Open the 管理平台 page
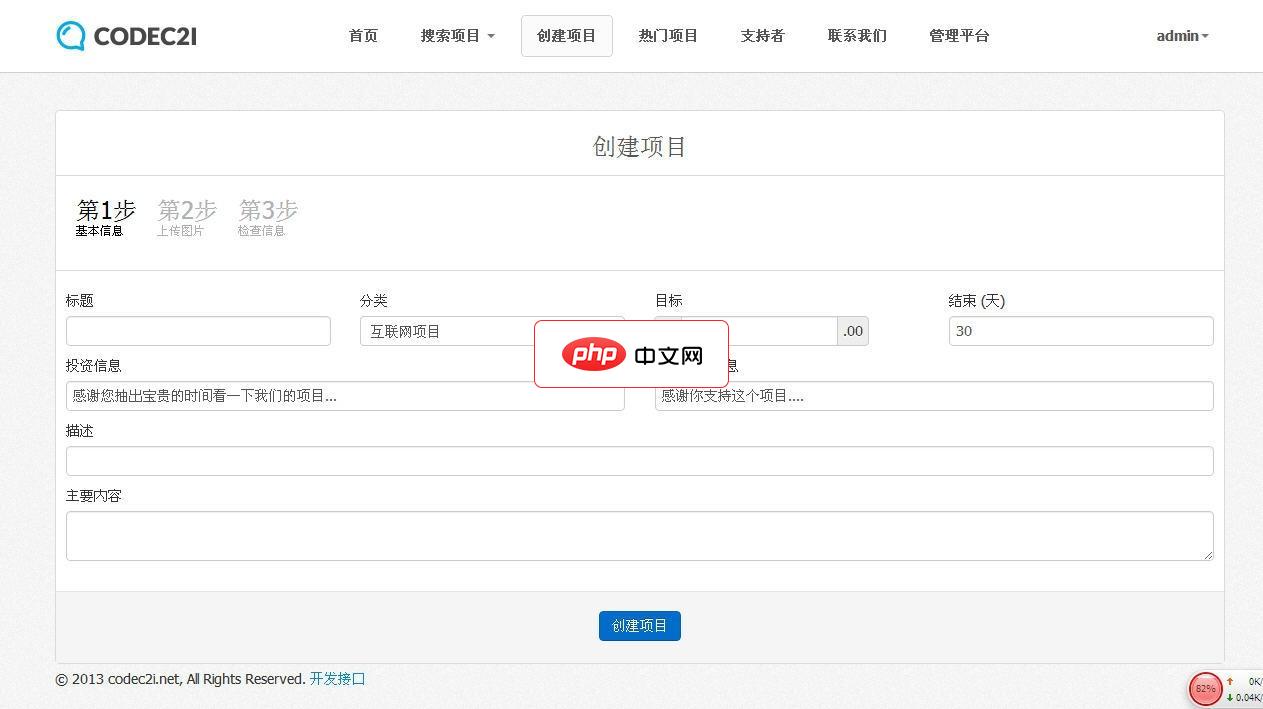This screenshot has width=1263, height=709. click(x=957, y=35)
